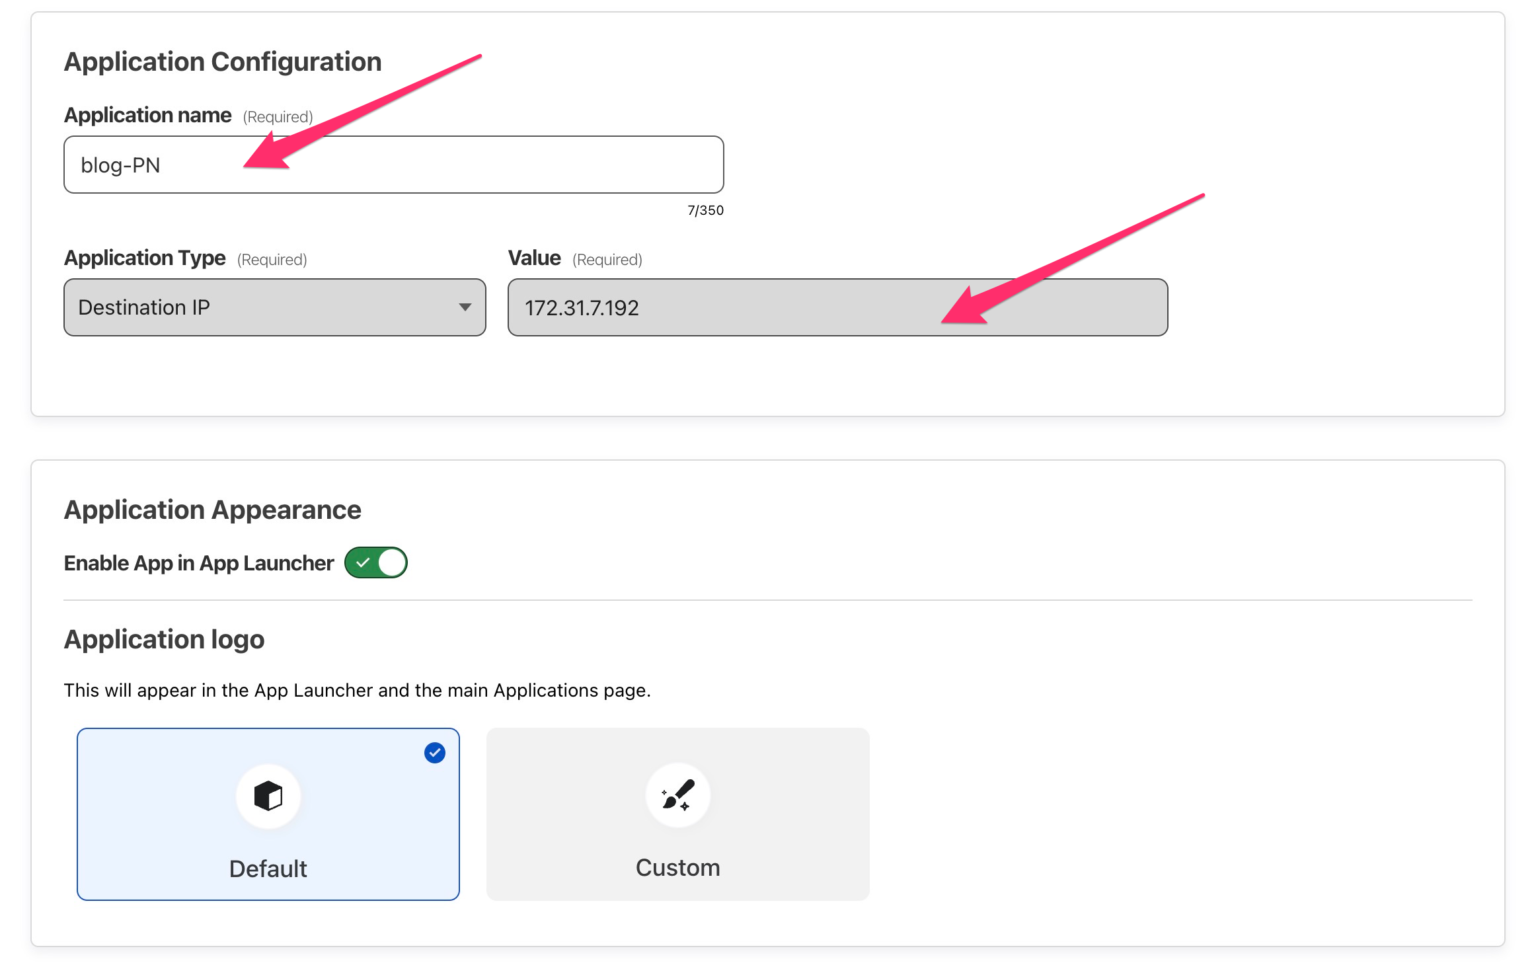Click the green checkmark inside the App Launcher toggle

(x=363, y=563)
